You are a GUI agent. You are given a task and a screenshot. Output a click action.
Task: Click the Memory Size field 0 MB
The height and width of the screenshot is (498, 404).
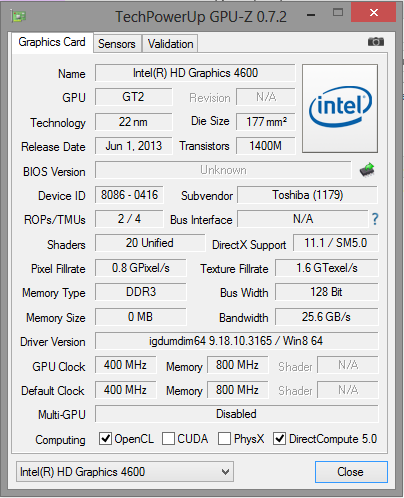coord(141,317)
